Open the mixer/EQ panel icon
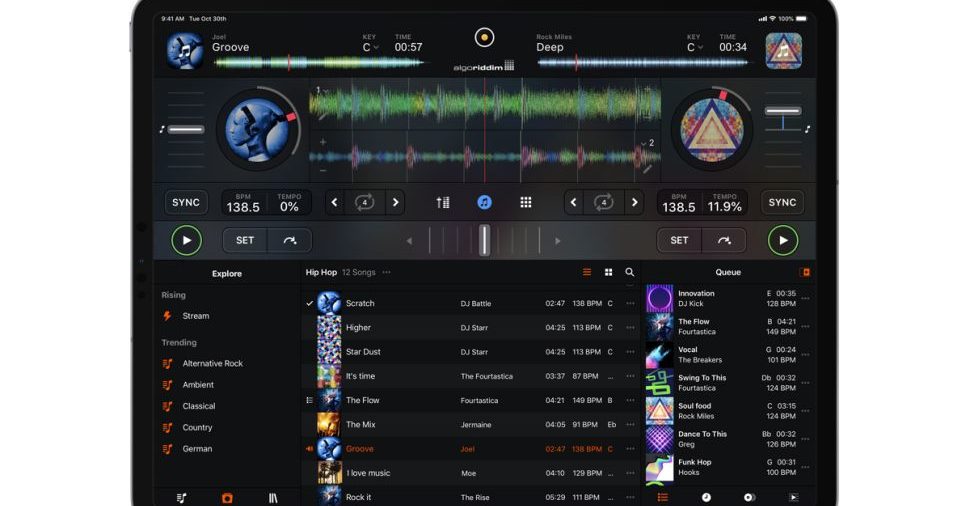The height and width of the screenshot is (506, 970). tap(442, 202)
